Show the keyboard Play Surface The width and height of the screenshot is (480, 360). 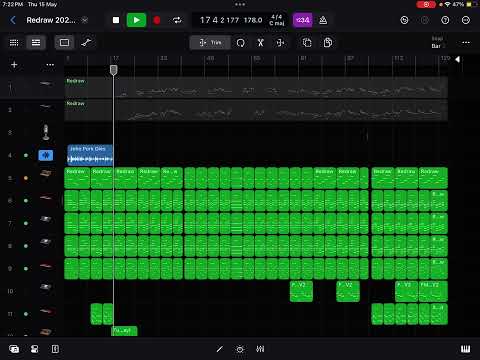pos(466,349)
